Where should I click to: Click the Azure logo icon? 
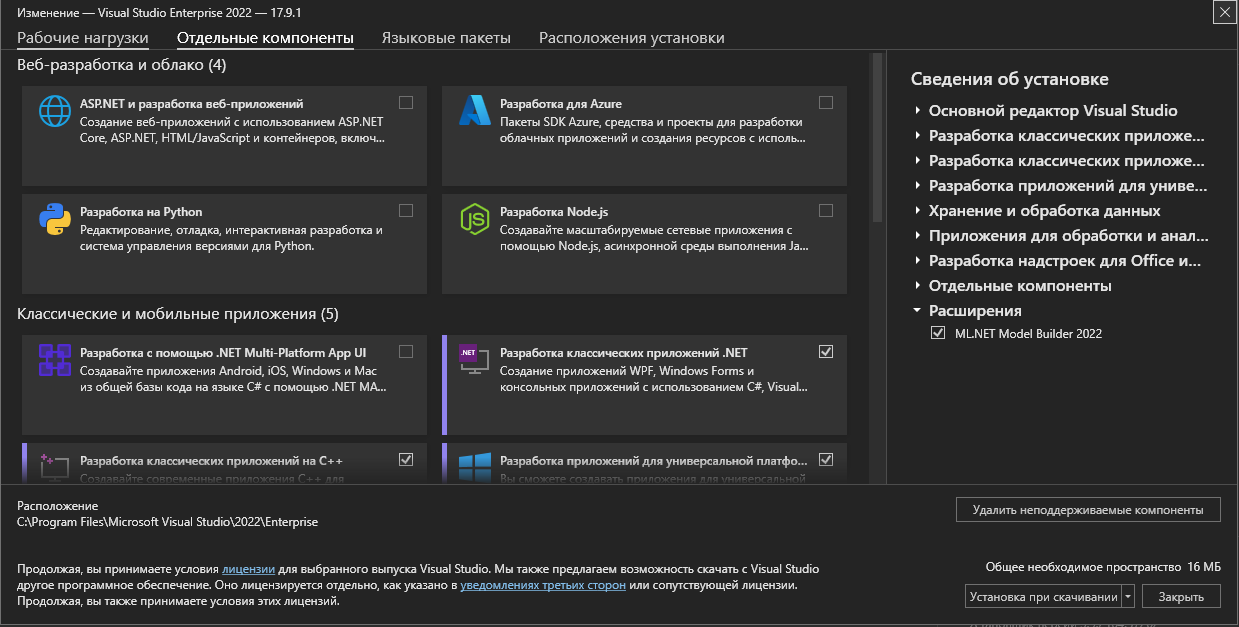[x=474, y=110]
